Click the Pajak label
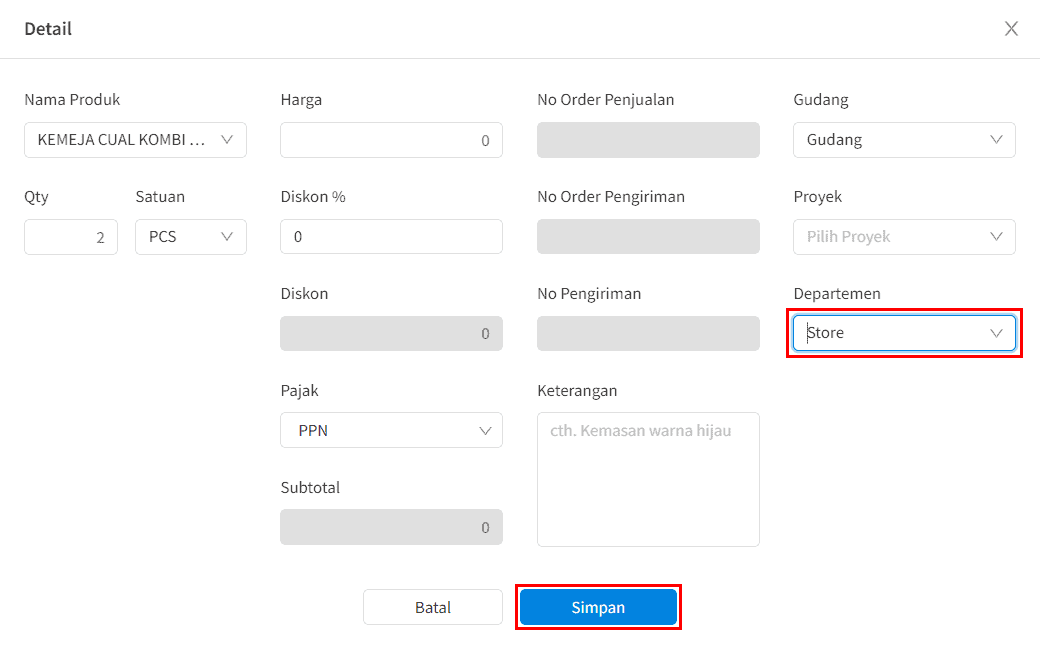The width and height of the screenshot is (1040, 650). click(299, 391)
